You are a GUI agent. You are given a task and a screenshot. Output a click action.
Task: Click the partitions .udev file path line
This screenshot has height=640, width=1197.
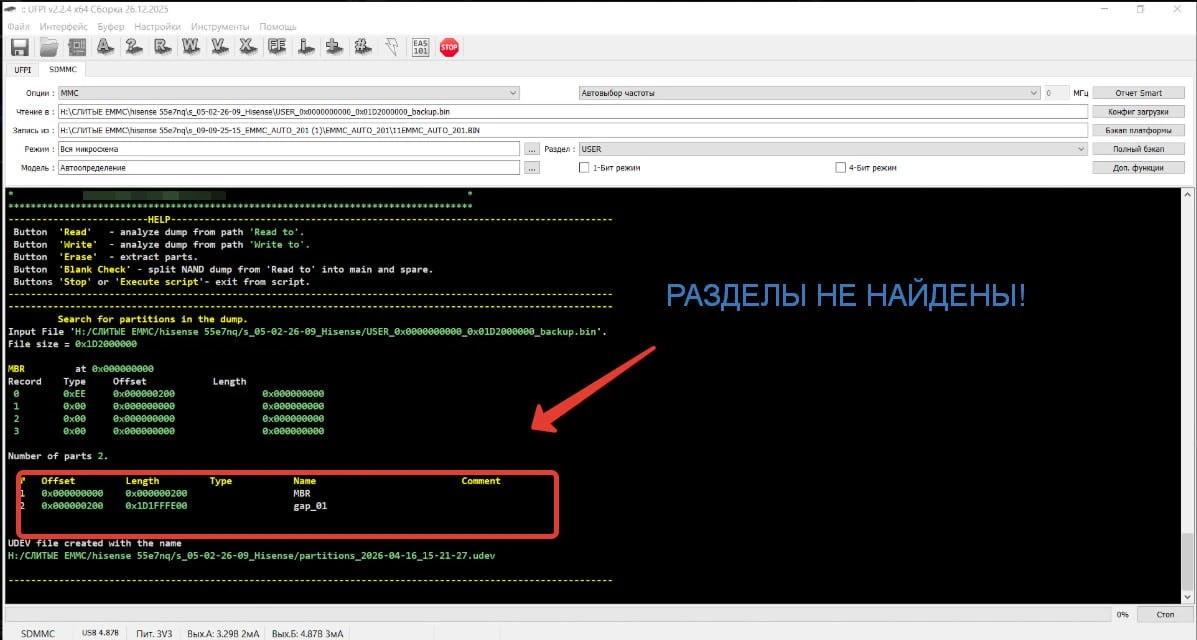(x=251, y=555)
